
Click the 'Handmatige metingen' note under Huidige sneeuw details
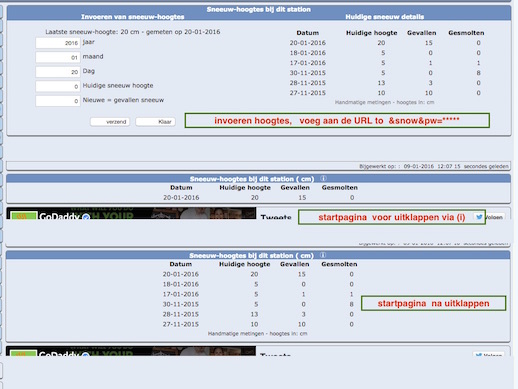click(384, 102)
